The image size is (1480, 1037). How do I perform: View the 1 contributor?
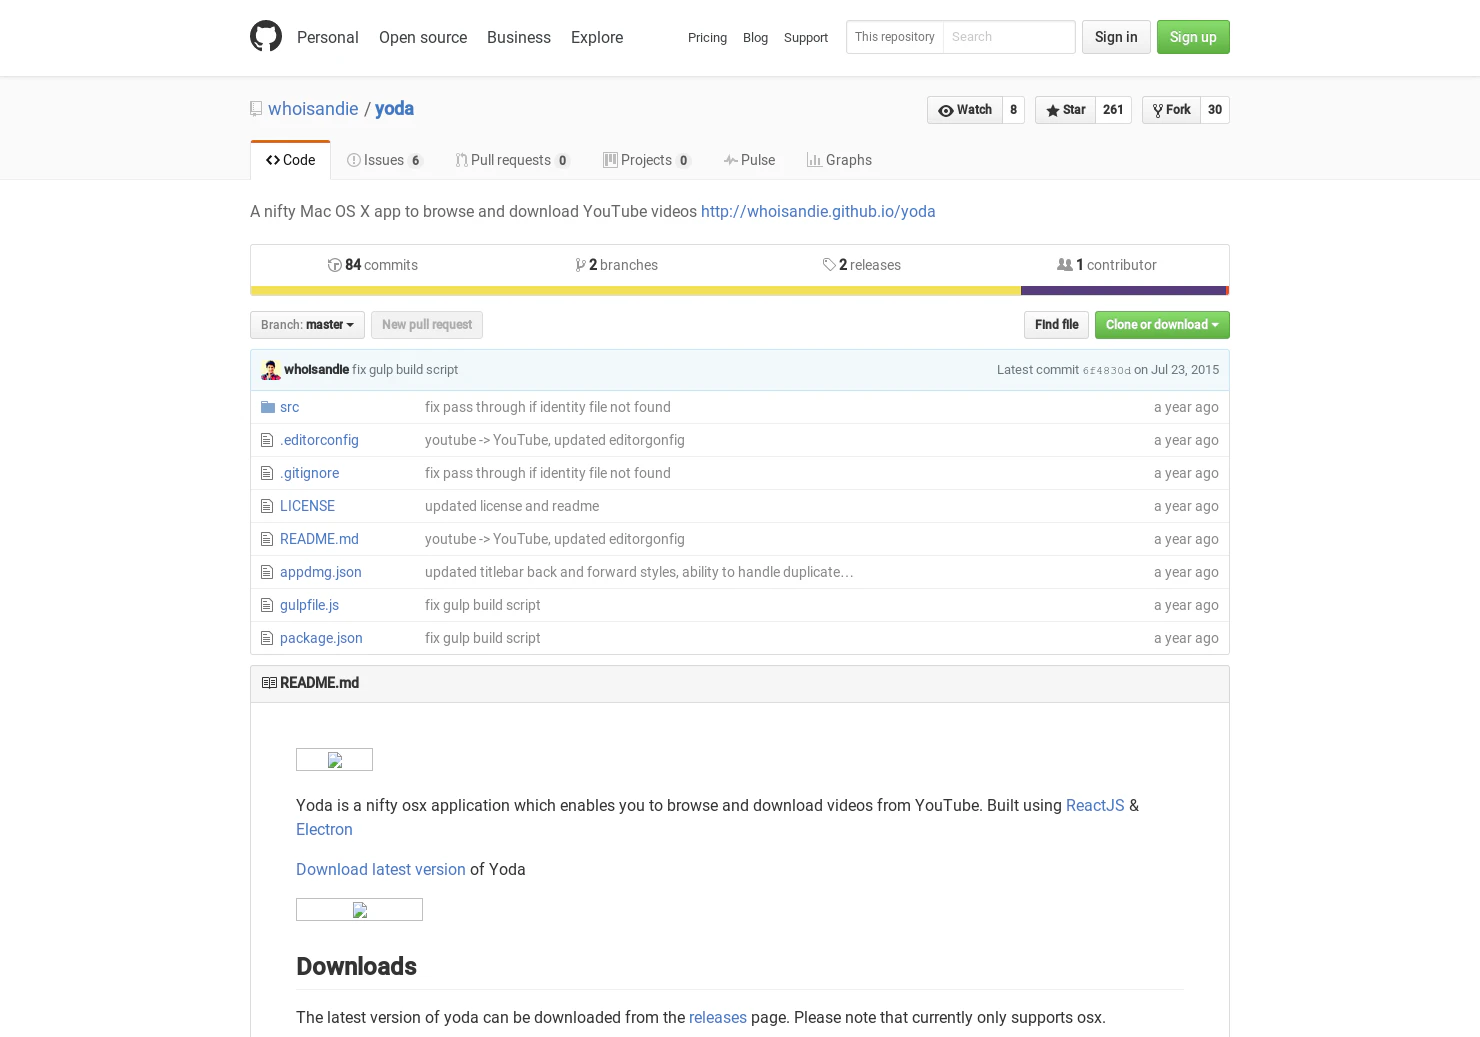[1107, 265]
